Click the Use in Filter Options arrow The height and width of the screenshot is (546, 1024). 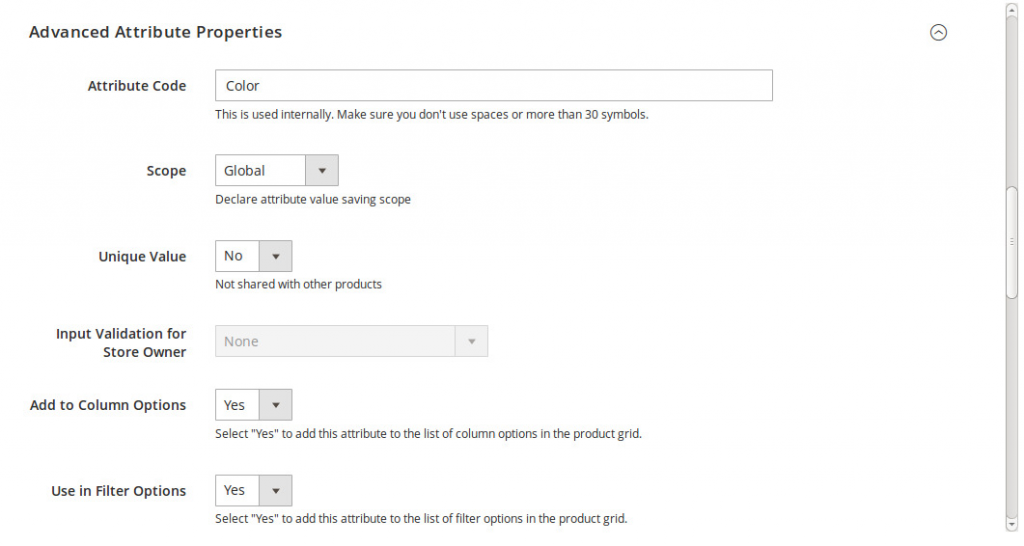[x=275, y=491]
